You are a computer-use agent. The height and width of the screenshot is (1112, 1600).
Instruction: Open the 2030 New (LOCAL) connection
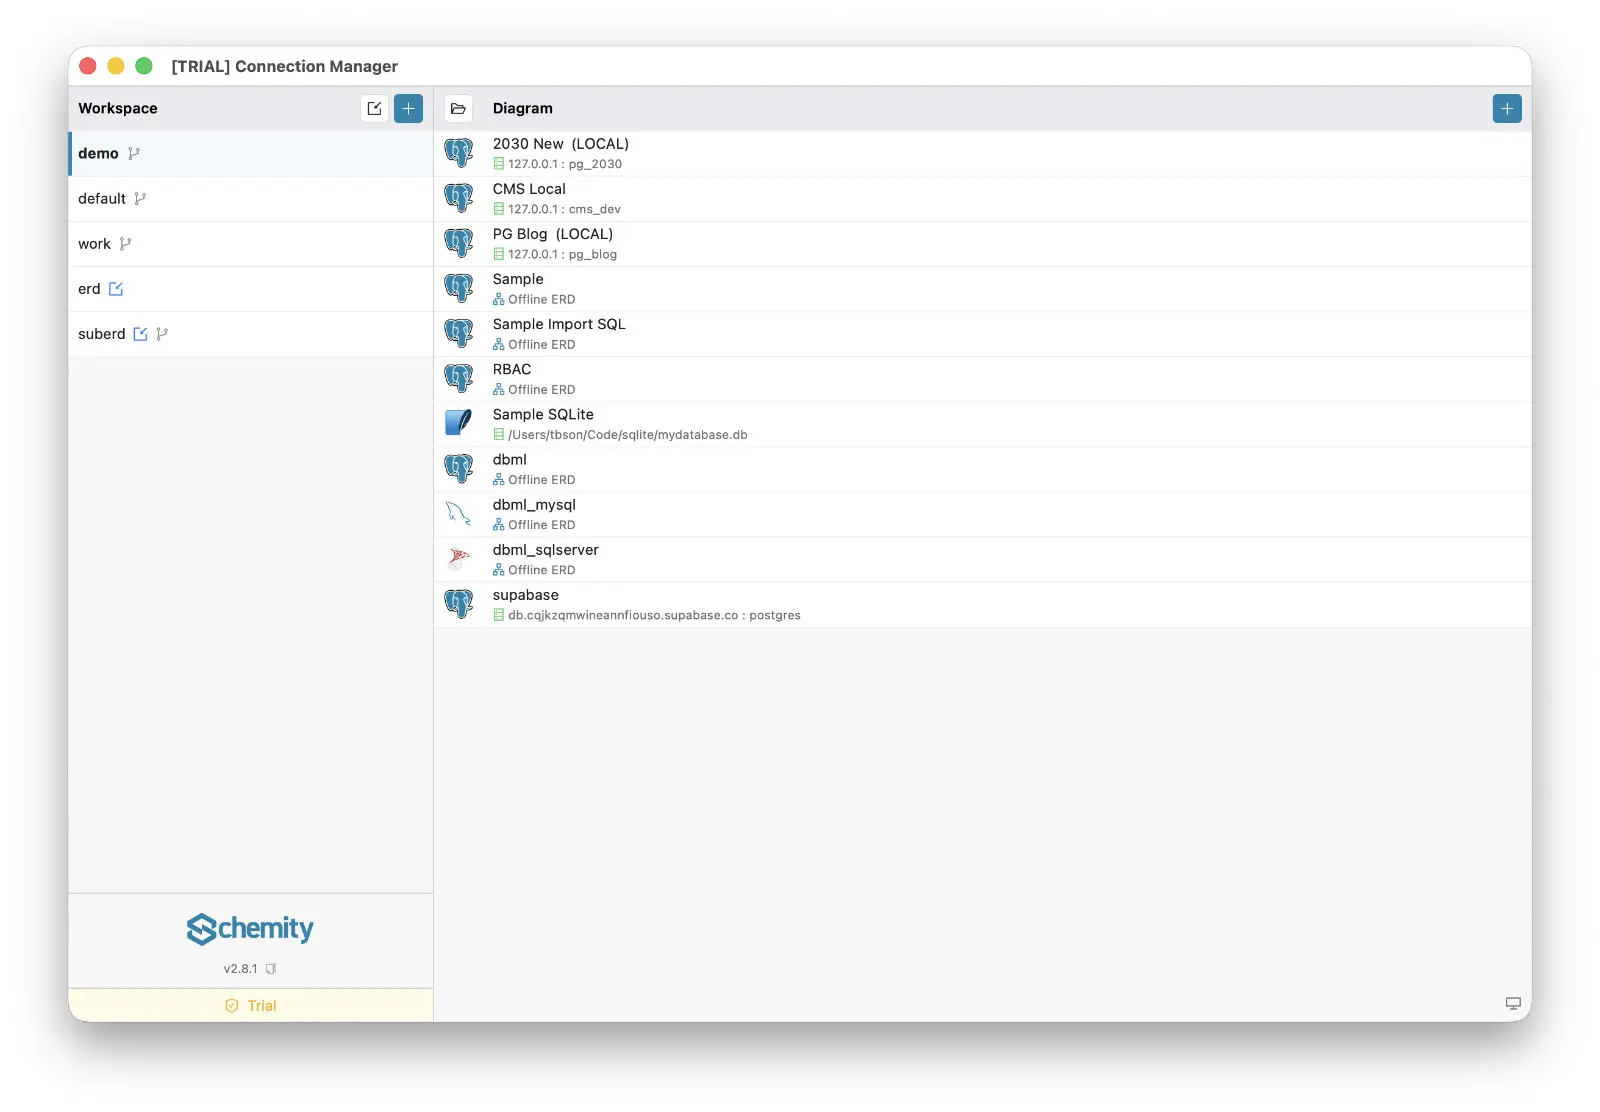tap(983, 153)
